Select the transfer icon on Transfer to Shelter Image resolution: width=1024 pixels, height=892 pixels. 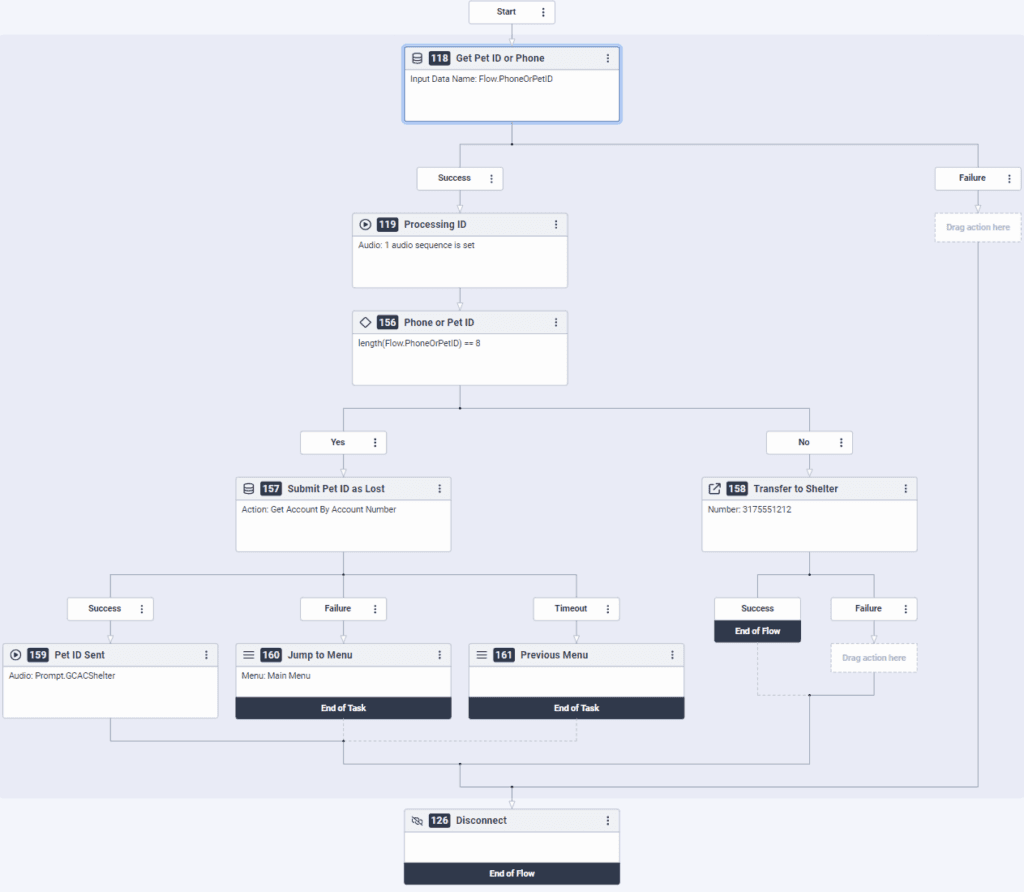(714, 488)
